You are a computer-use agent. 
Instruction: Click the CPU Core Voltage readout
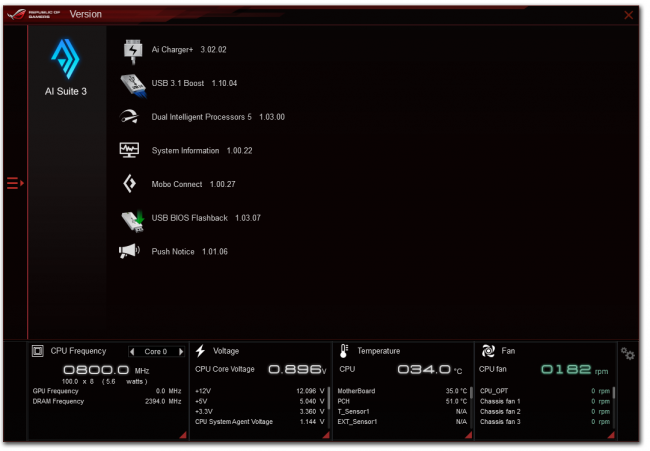261,369
